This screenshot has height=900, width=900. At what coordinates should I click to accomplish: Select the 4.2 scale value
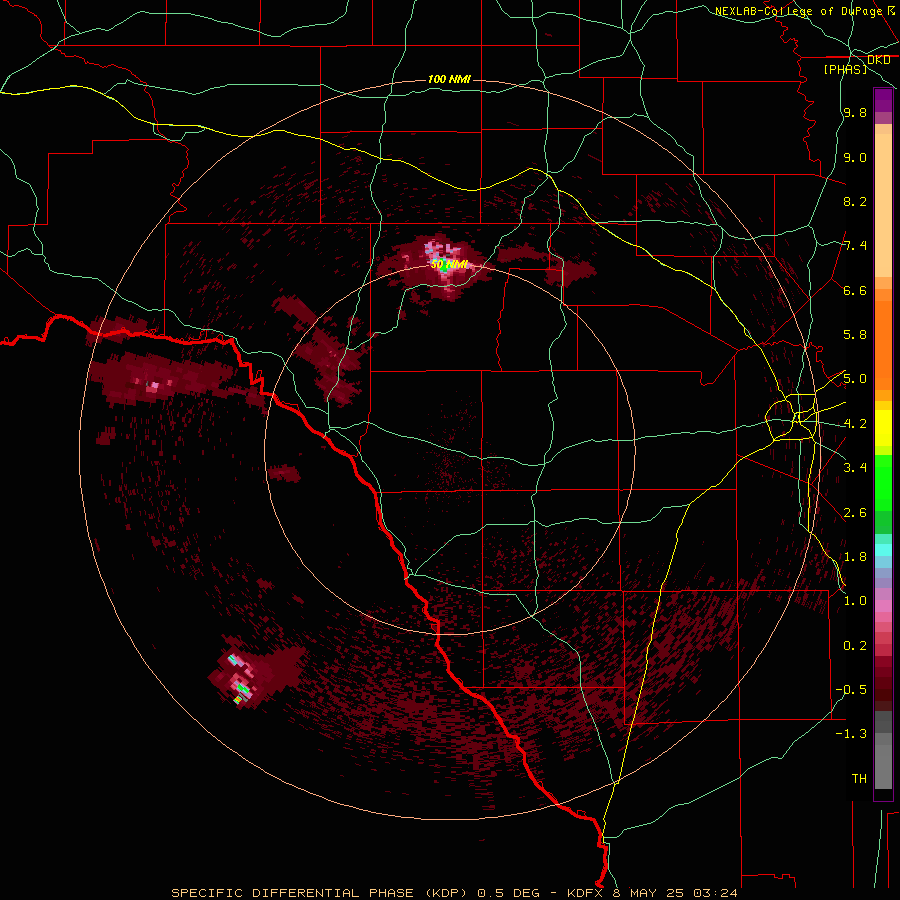[x=855, y=424]
